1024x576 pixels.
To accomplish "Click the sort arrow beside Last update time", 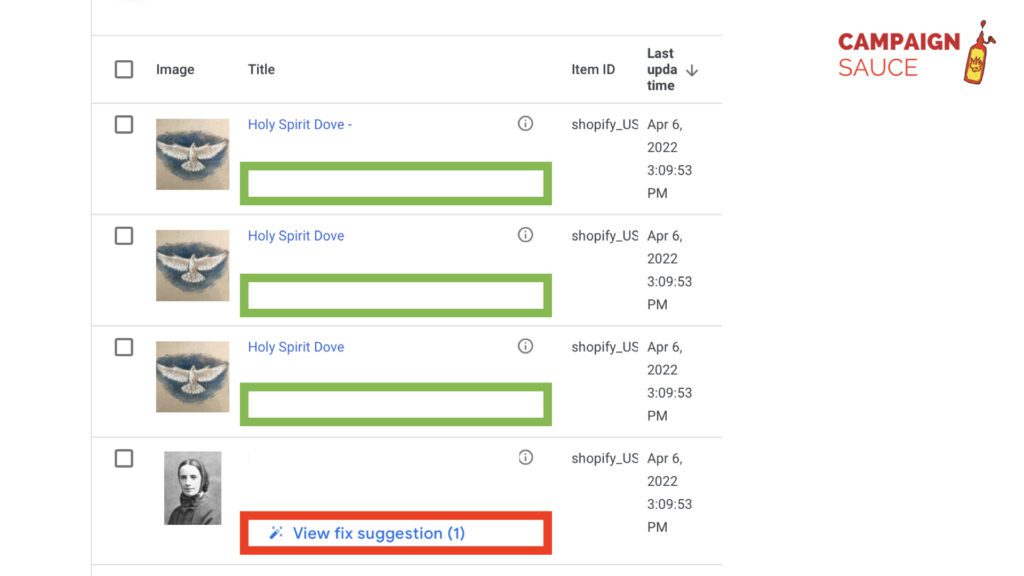I will point(692,70).
